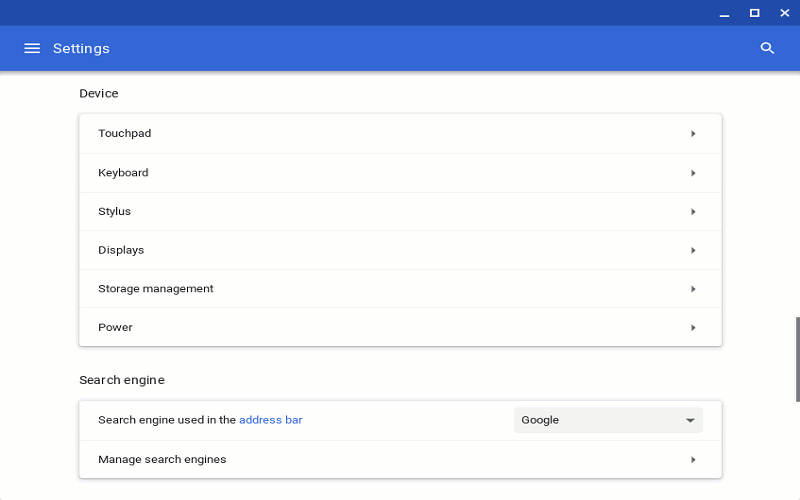Open Keyboard settings row

(x=123, y=173)
